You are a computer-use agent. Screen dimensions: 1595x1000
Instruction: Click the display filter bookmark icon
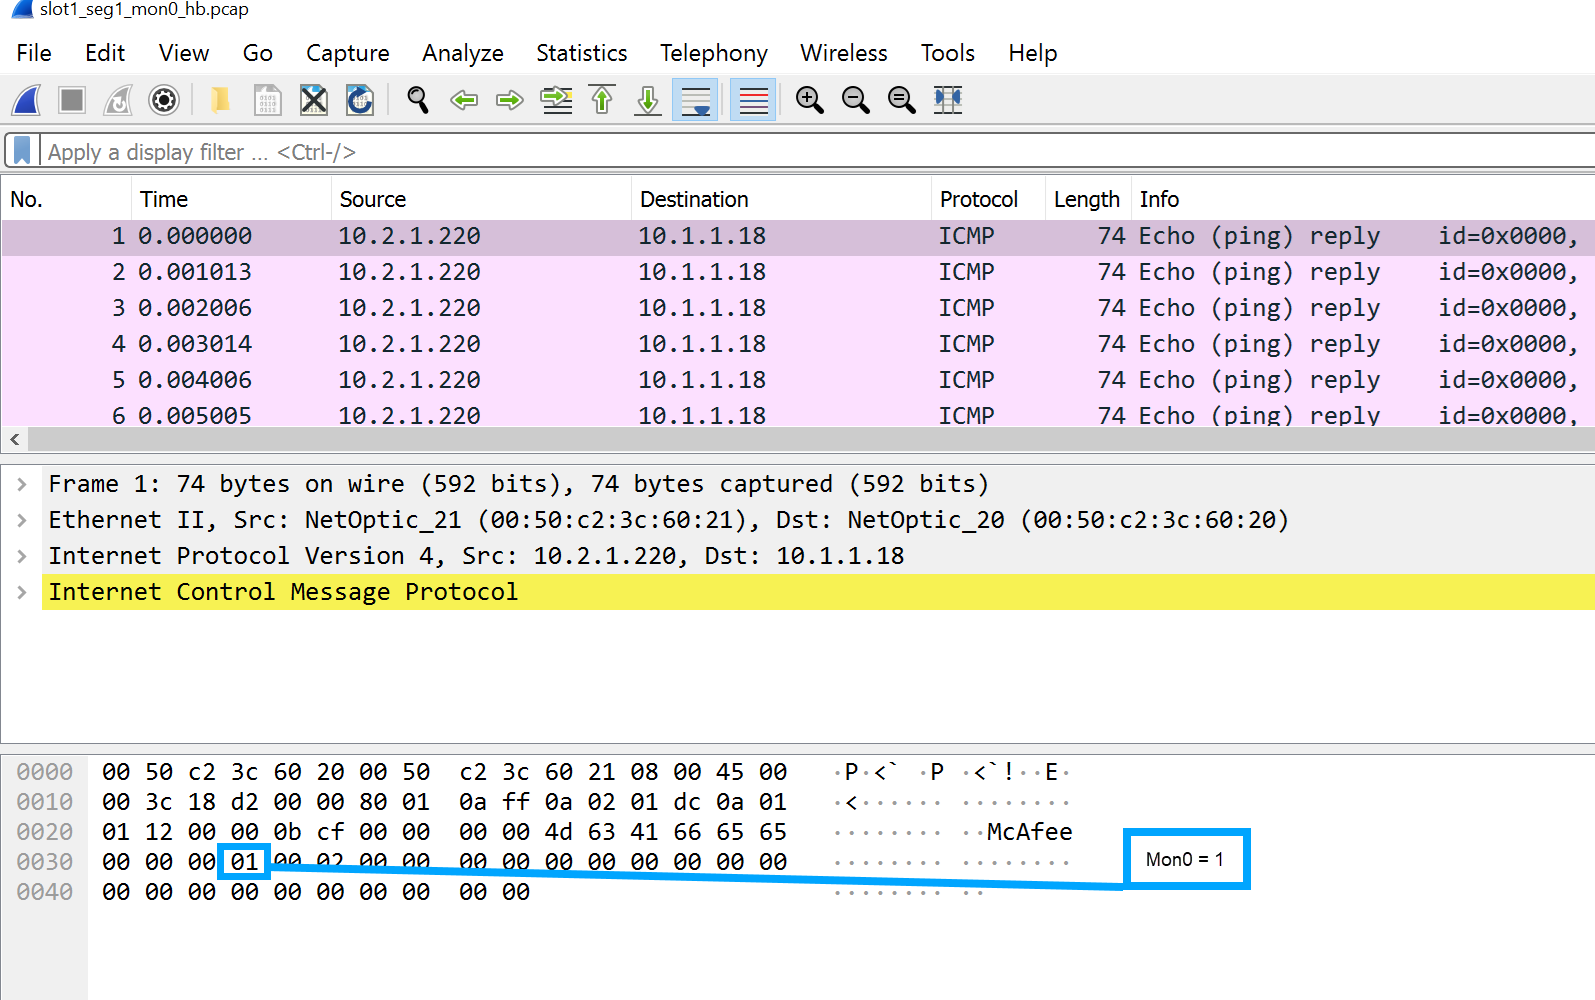(22, 151)
